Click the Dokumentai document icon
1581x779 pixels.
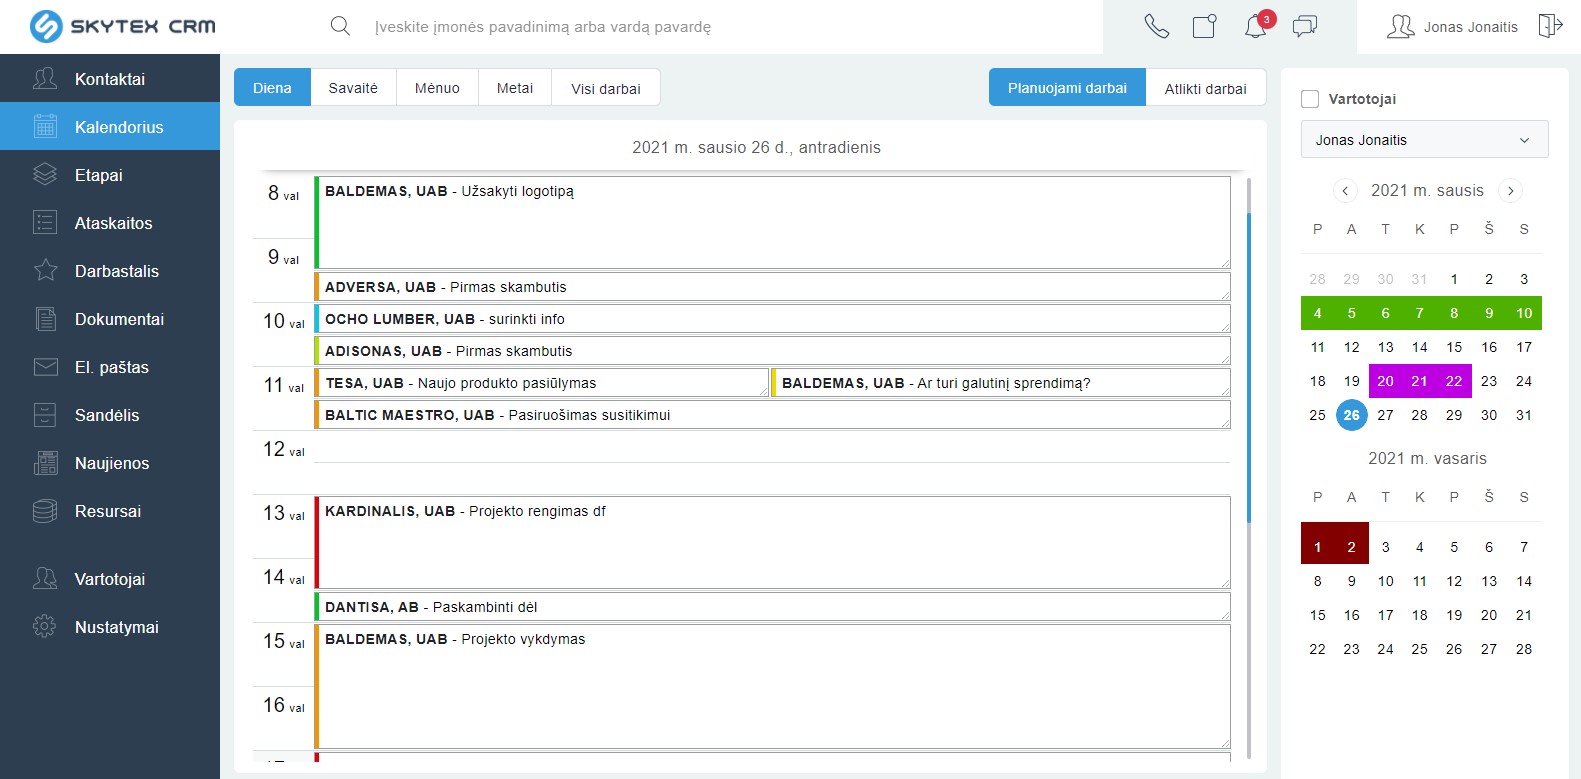point(45,318)
